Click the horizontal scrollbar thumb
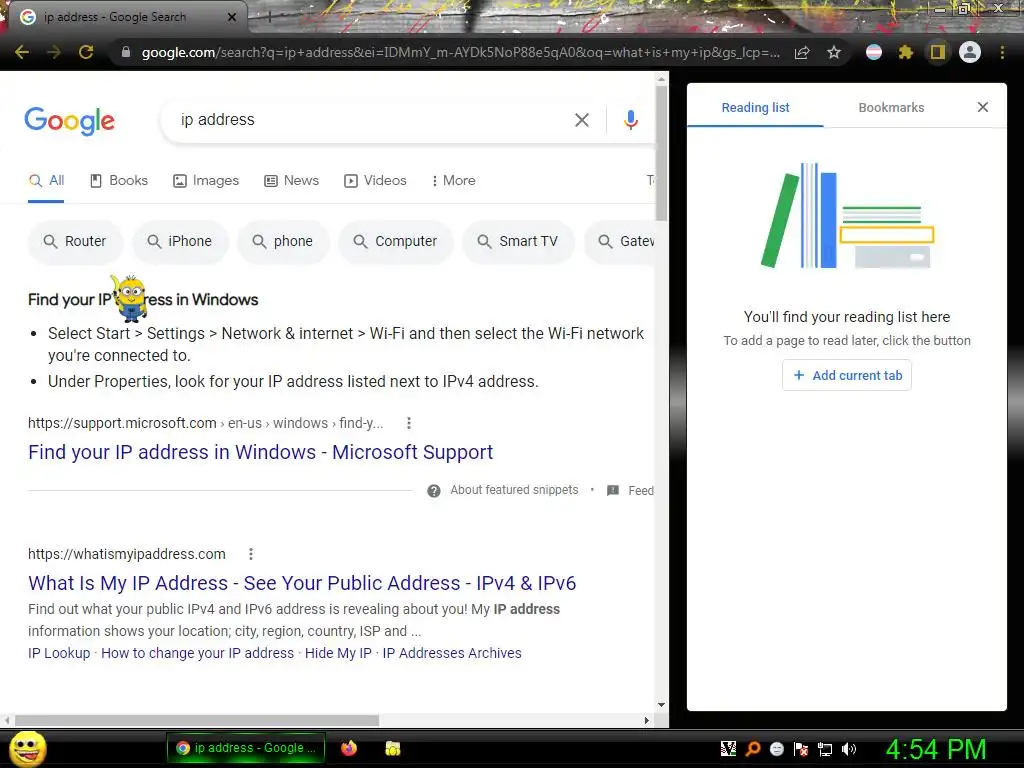 (x=197, y=720)
